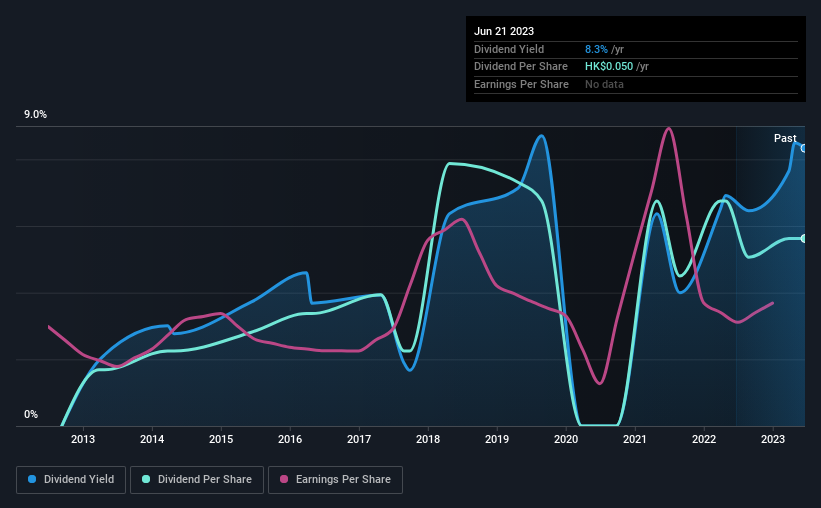
Task: Click the Jun 21 2023 tooltip date header
Action: 504,31
